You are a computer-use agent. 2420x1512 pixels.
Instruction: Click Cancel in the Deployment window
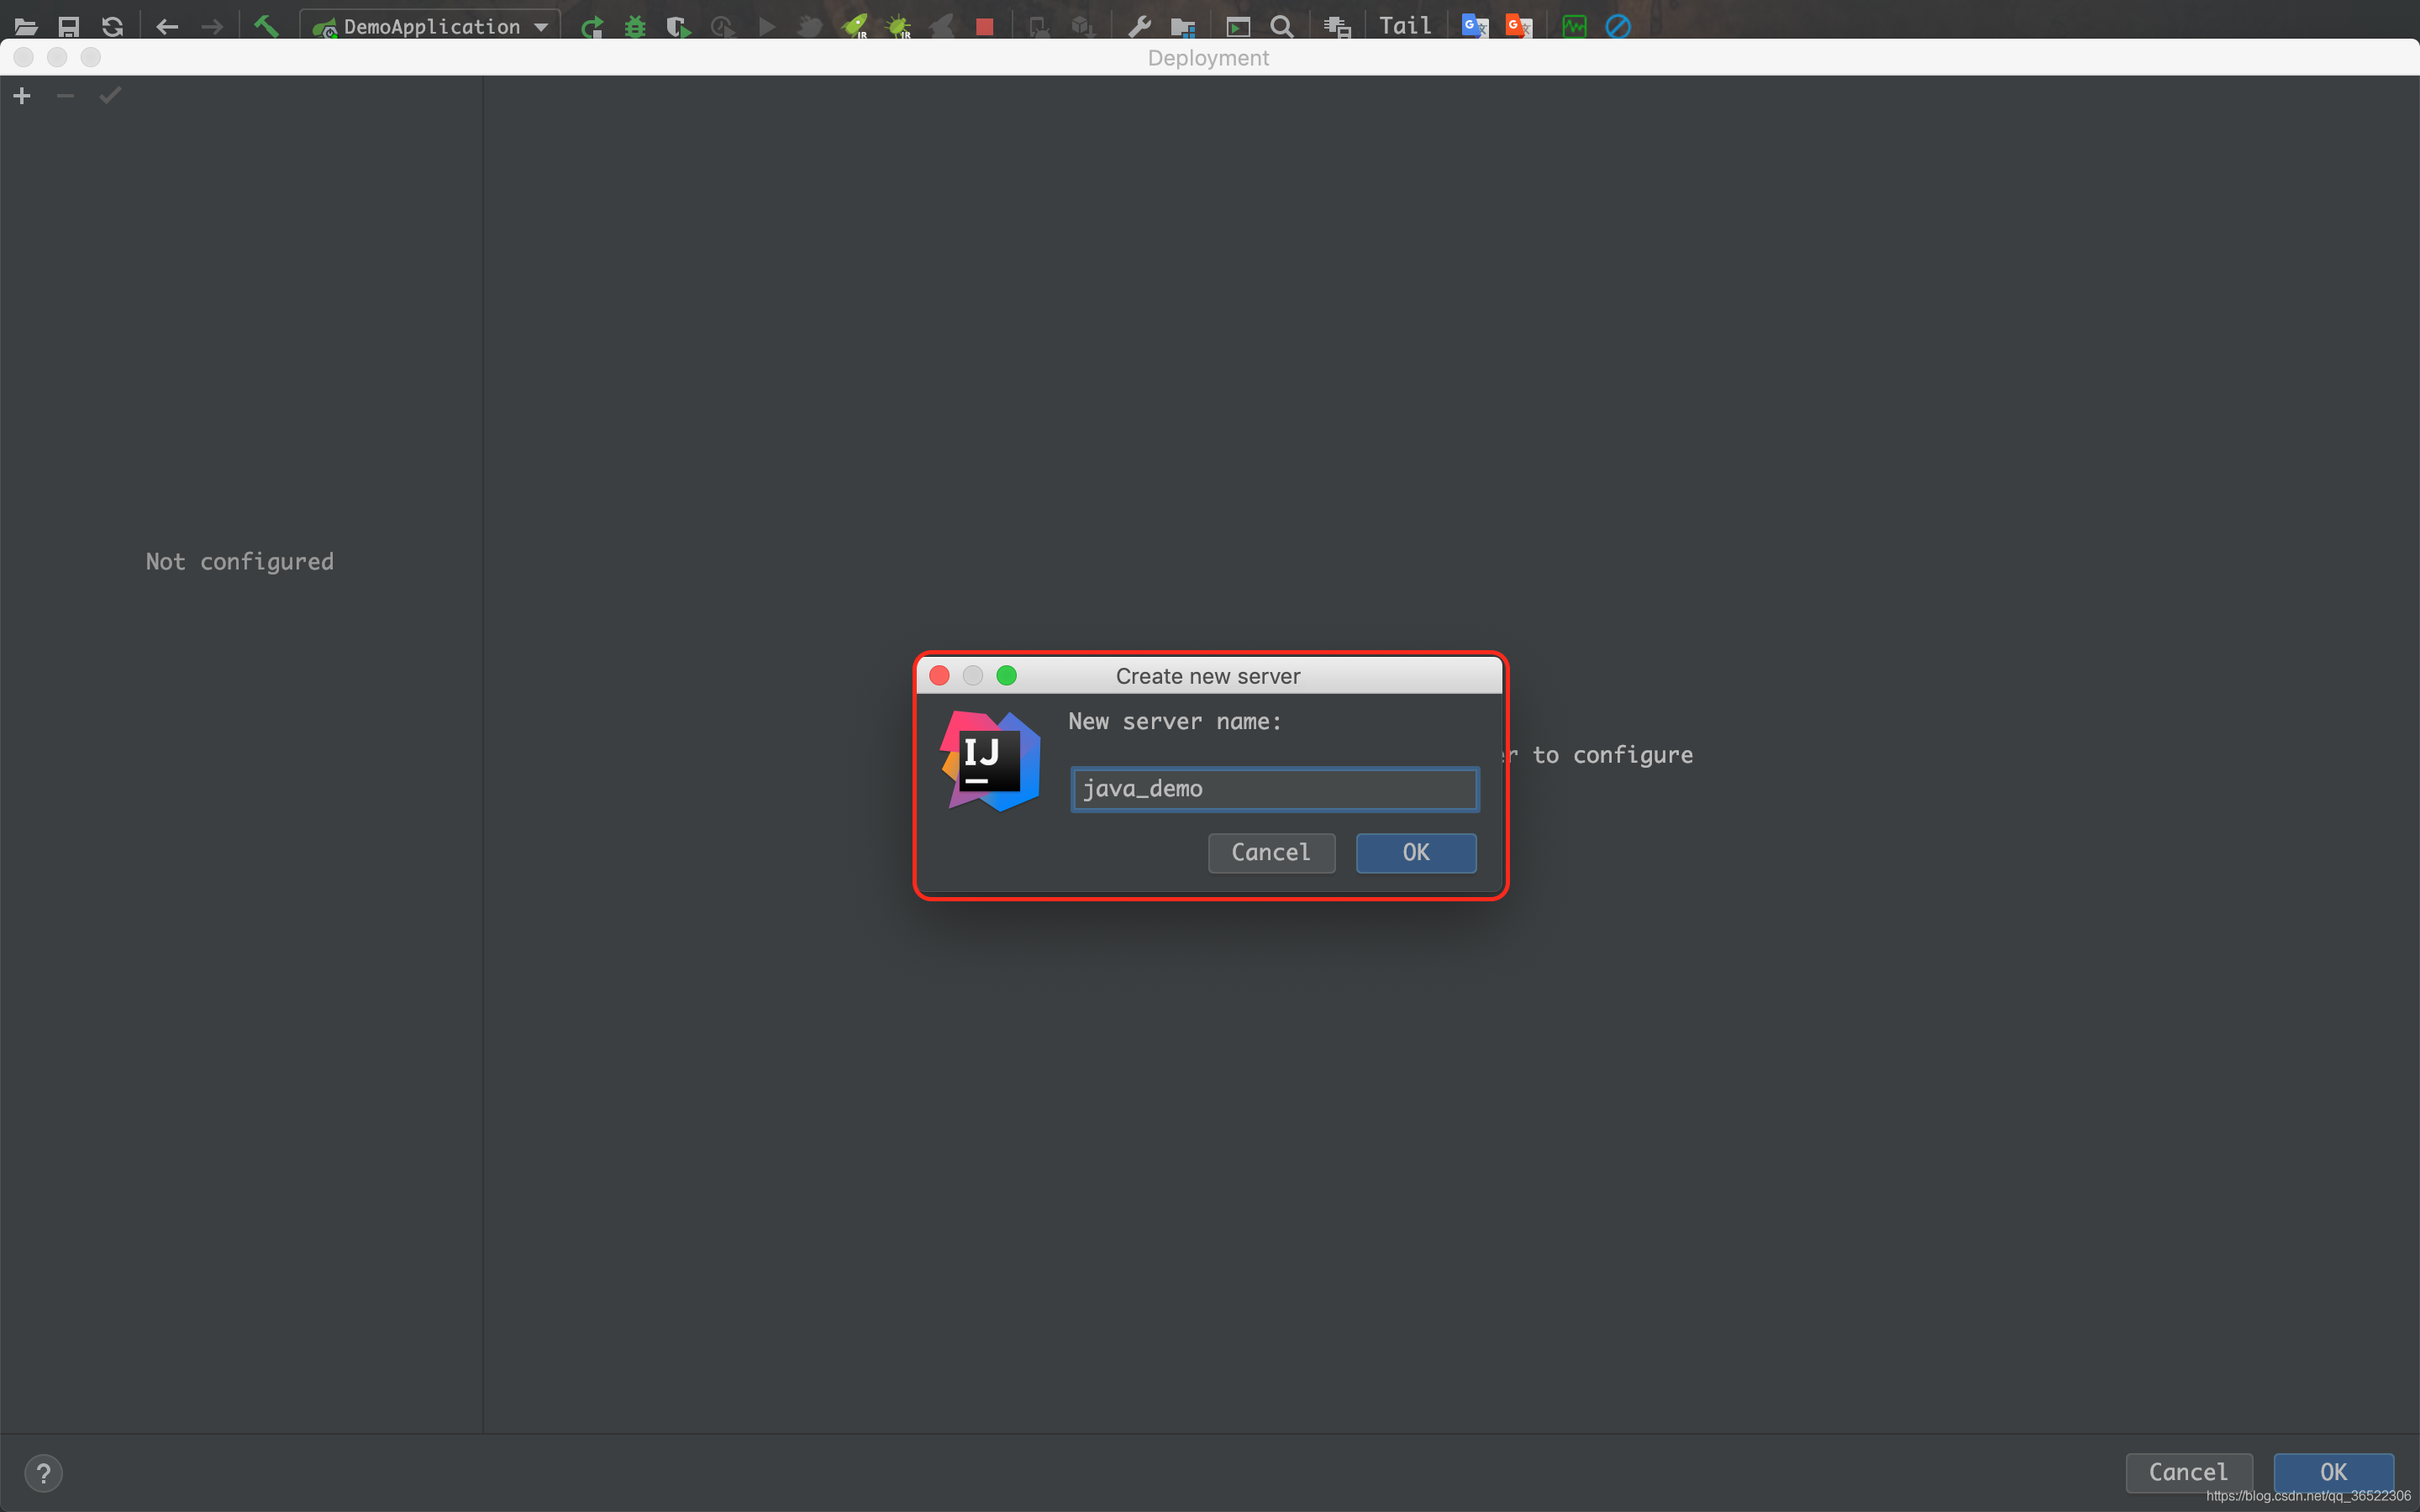(2187, 1472)
